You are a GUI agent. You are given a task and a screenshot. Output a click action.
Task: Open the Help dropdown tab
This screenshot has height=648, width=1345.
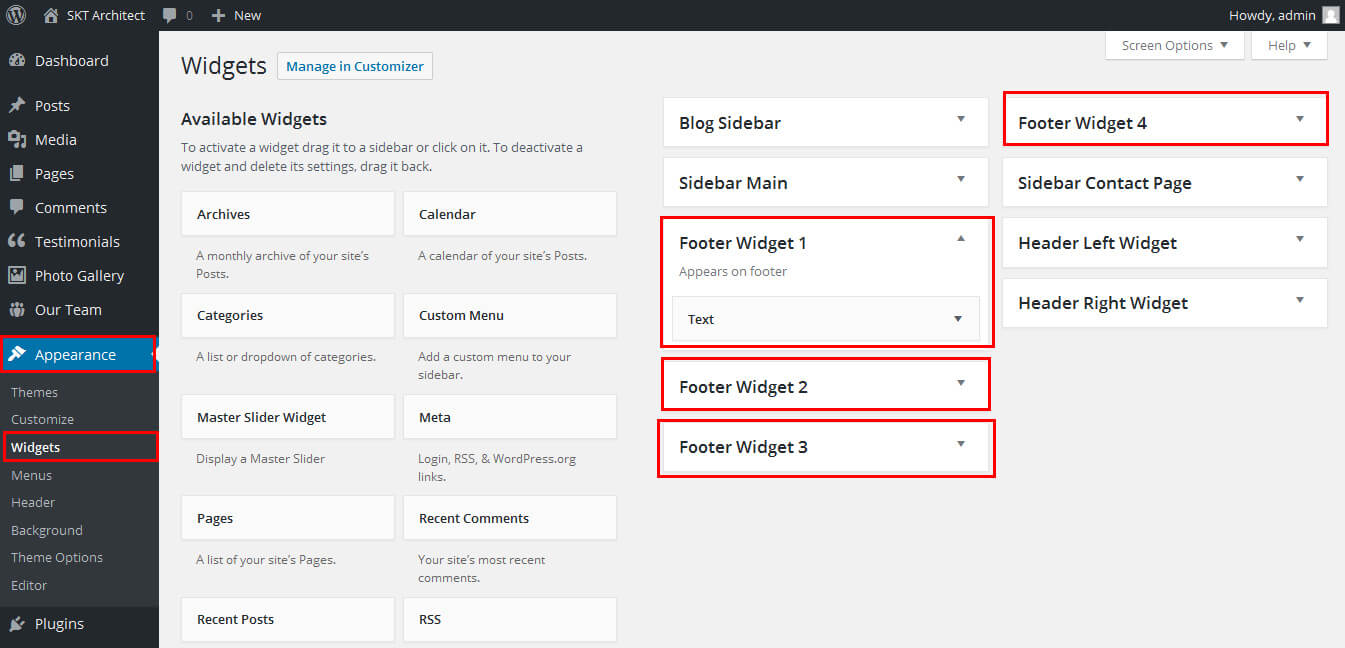(1289, 45)
